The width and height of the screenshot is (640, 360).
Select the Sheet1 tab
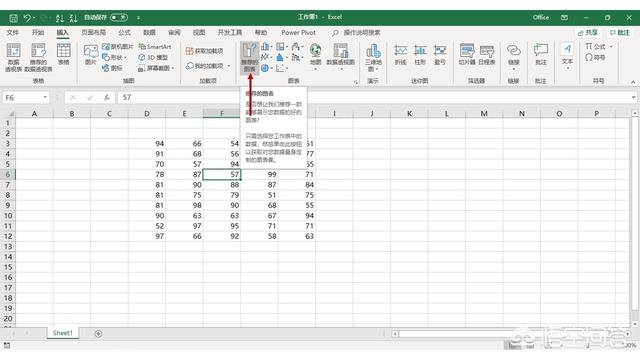62,333
